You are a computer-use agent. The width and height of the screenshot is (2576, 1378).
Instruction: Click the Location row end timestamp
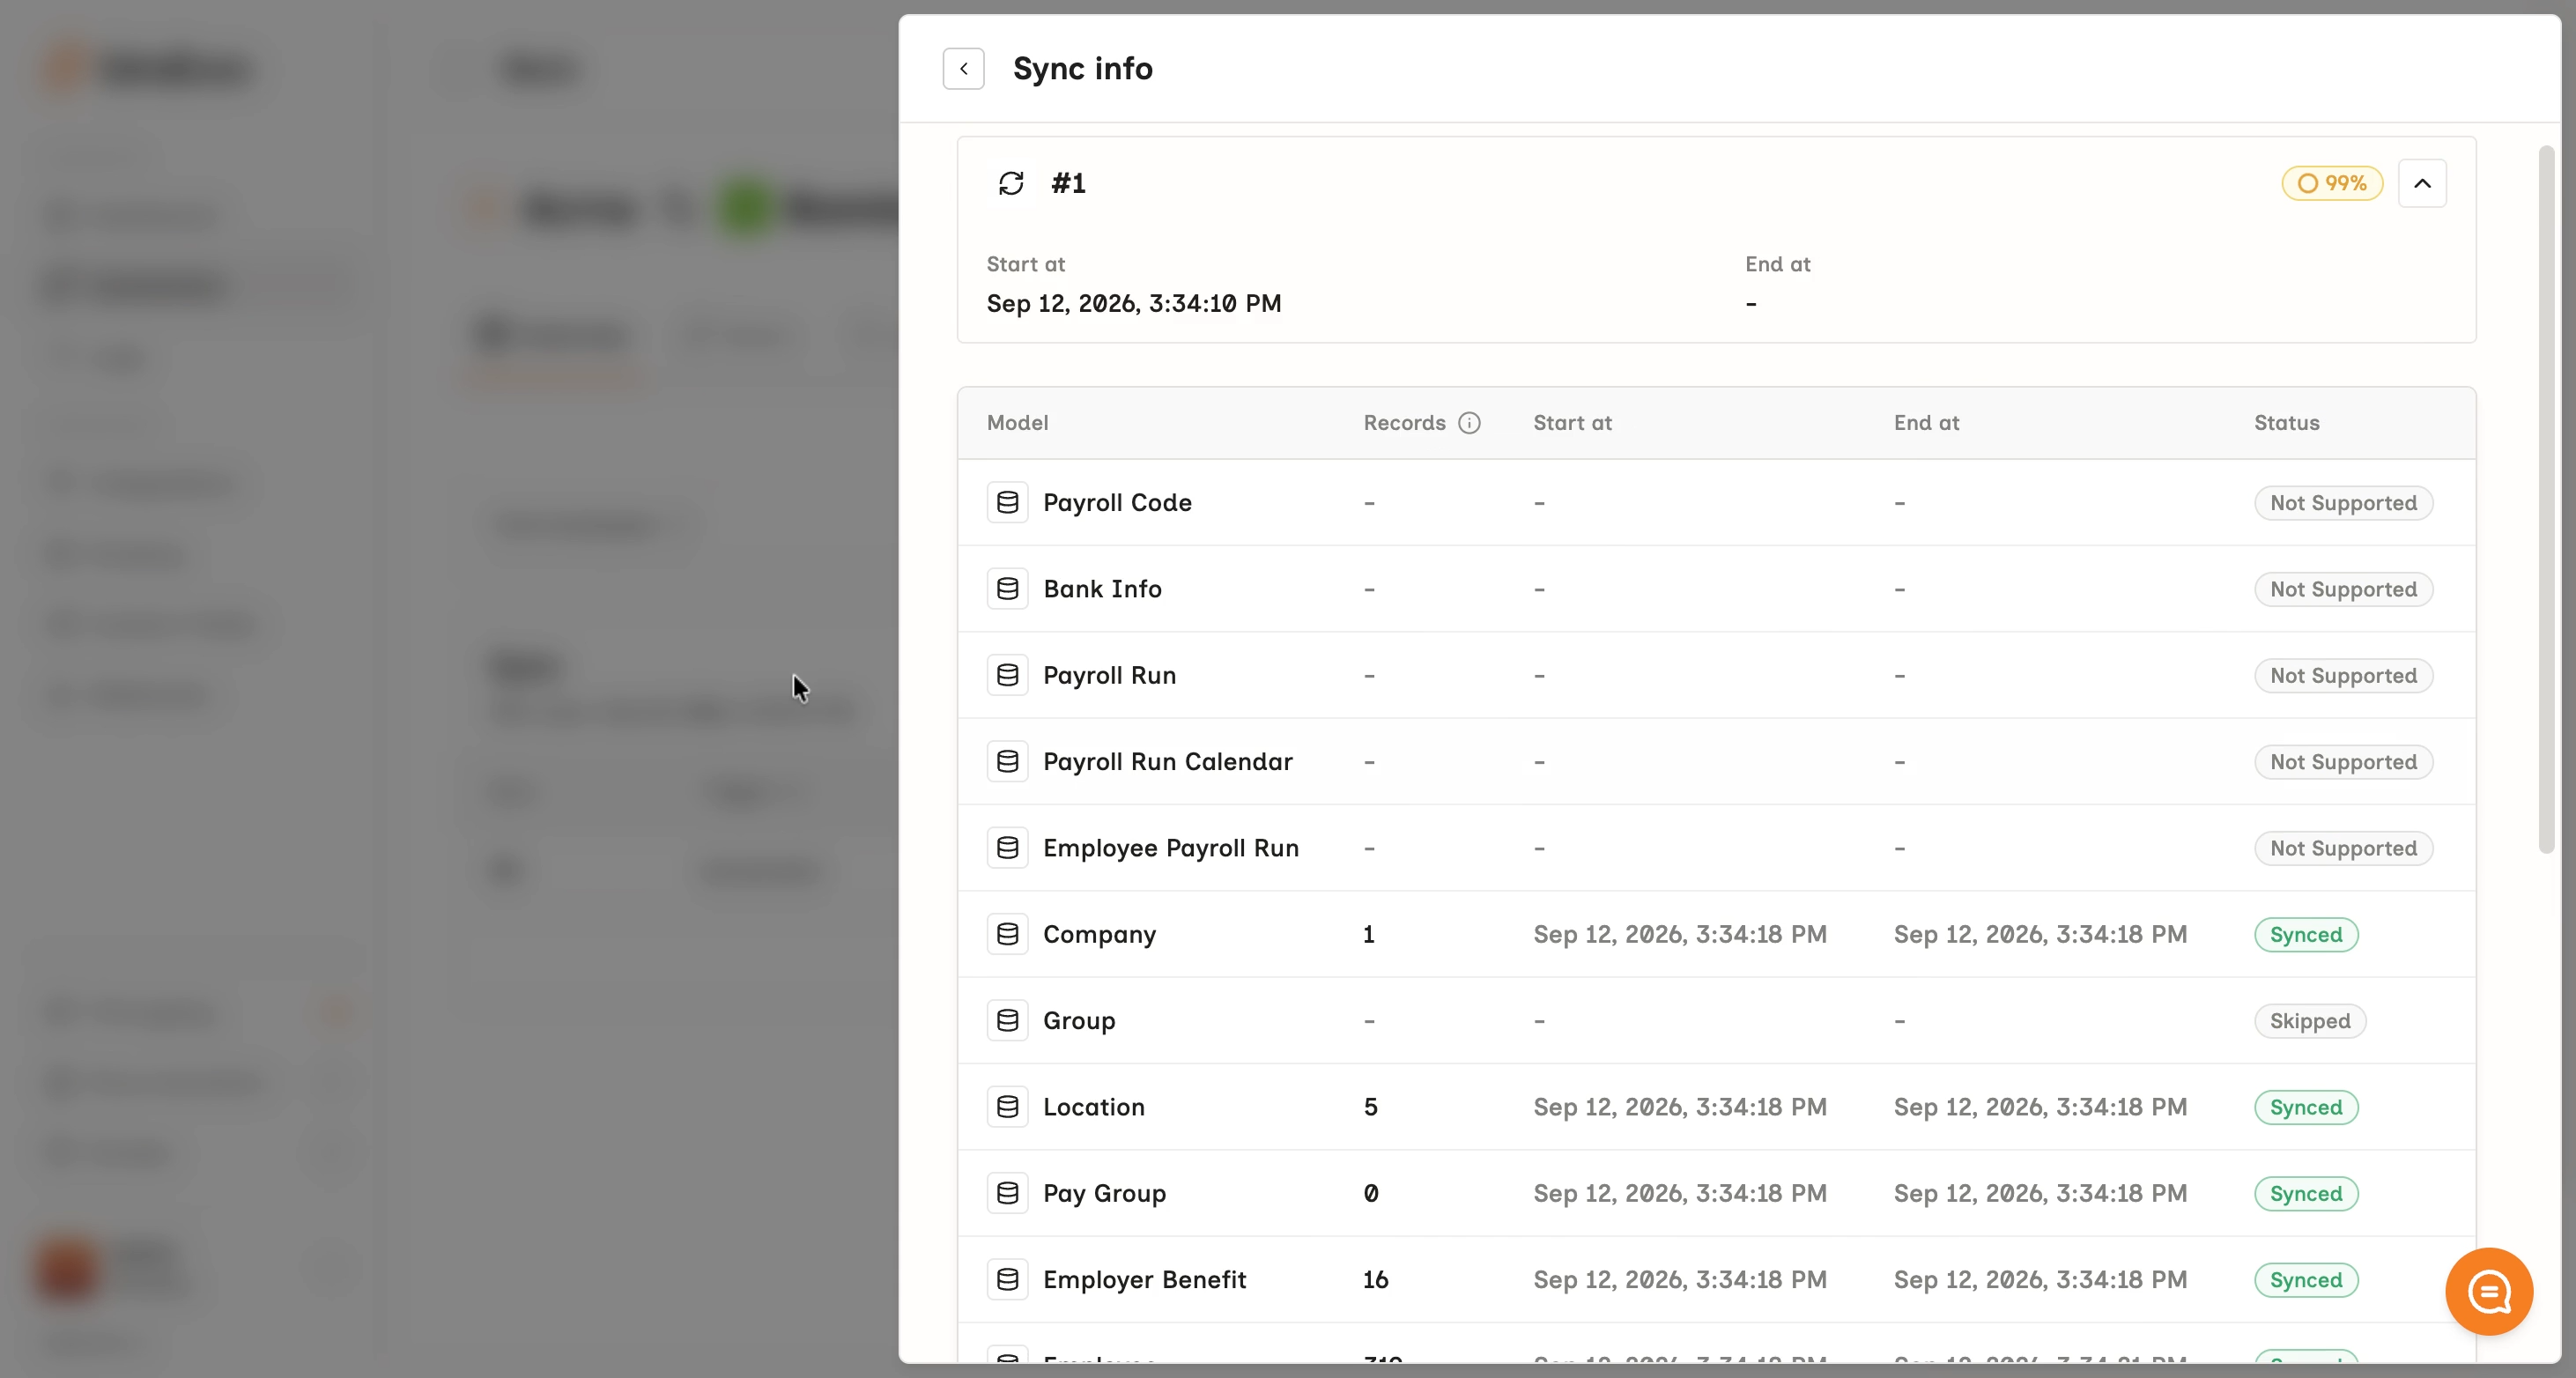[x=2040, y=1107]
